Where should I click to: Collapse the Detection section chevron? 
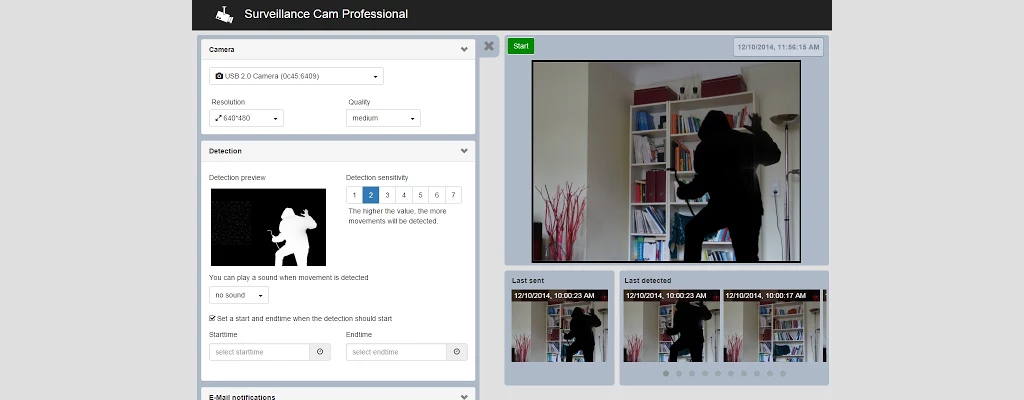pyautogui.click(x=464, y=151)
